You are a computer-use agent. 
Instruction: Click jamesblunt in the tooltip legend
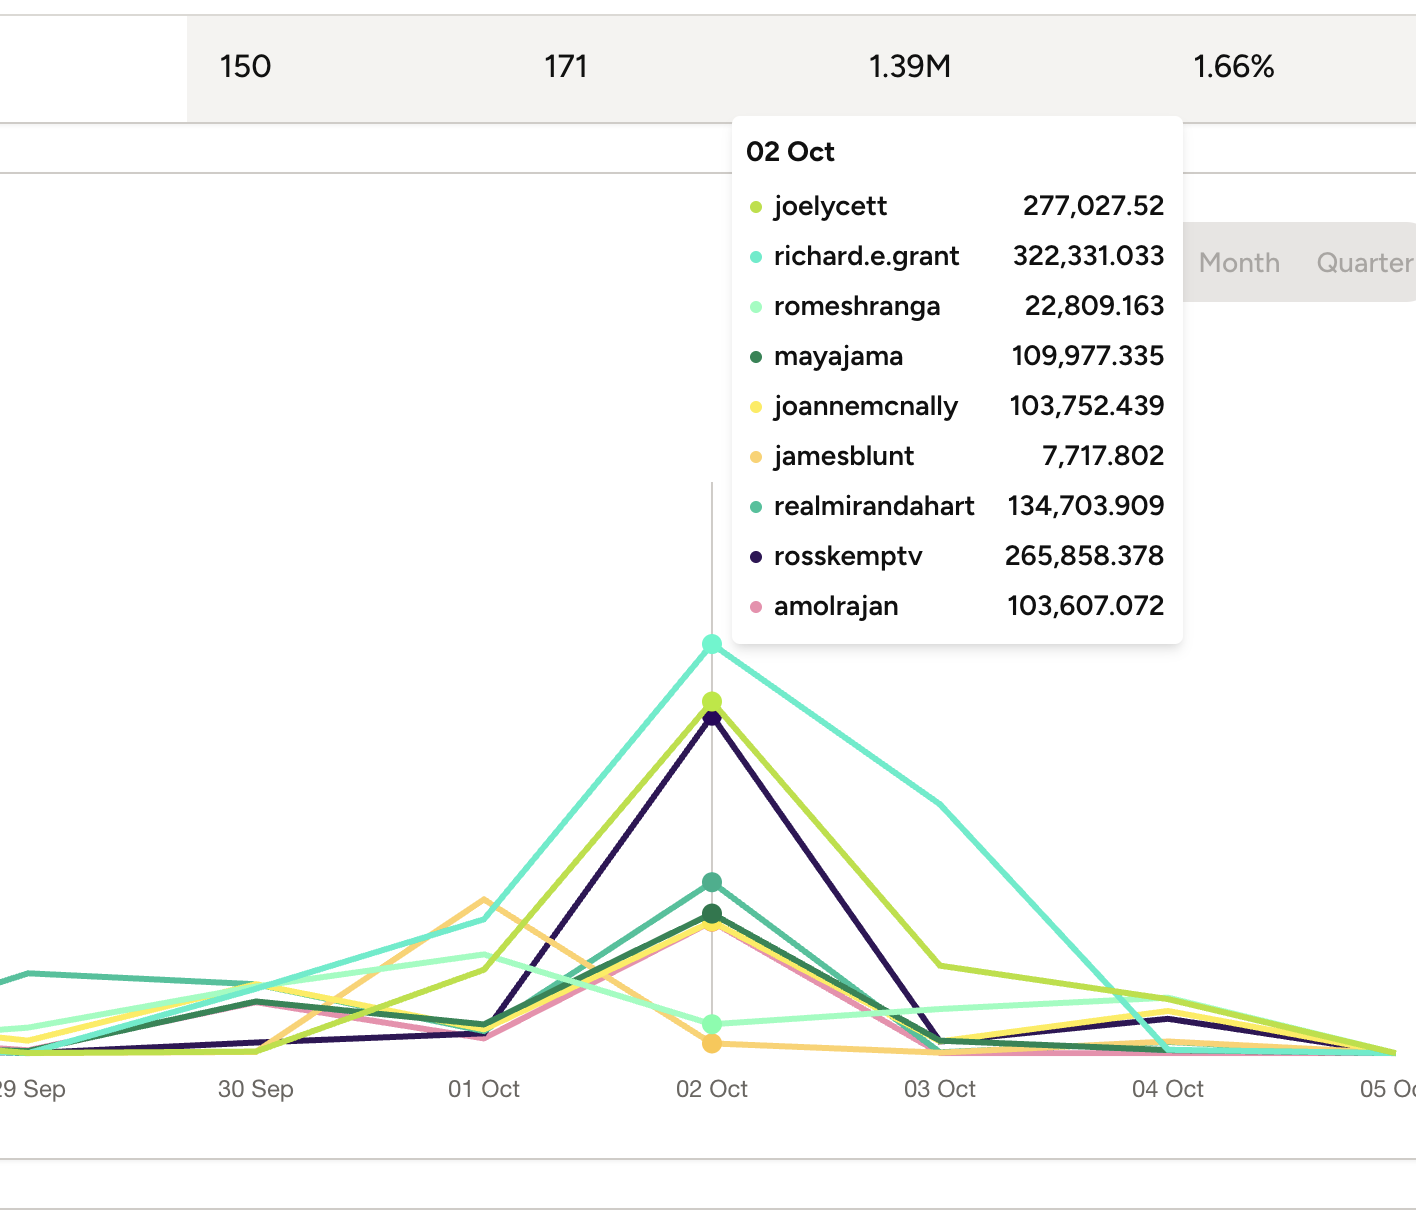pyautogui.click(x=844, y=456)
